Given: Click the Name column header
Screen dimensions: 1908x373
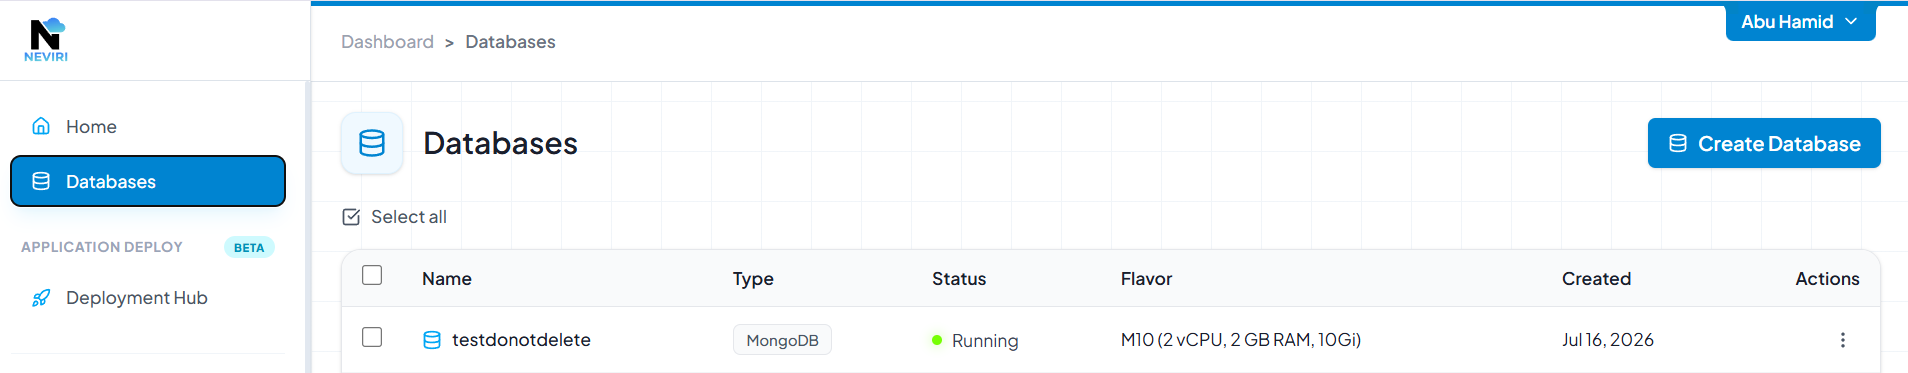Looking at the screenshot, I should [447, 279].
